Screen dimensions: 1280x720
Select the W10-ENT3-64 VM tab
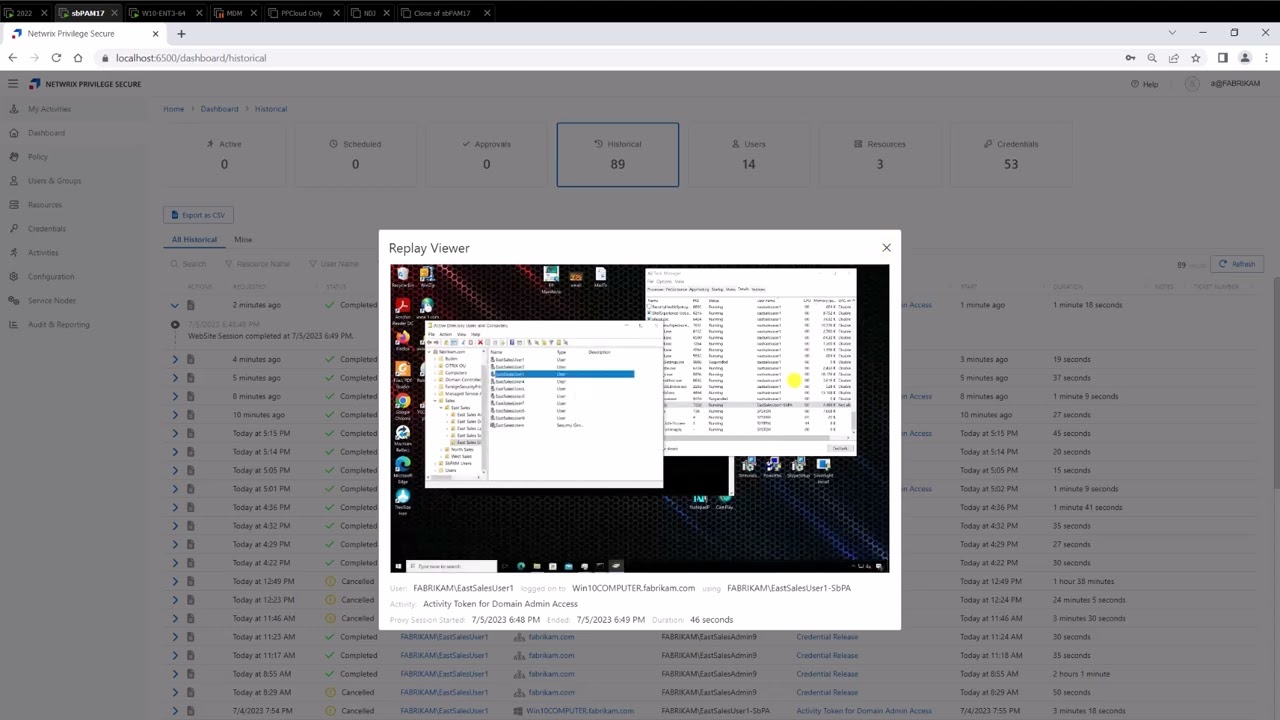[163, 13]
